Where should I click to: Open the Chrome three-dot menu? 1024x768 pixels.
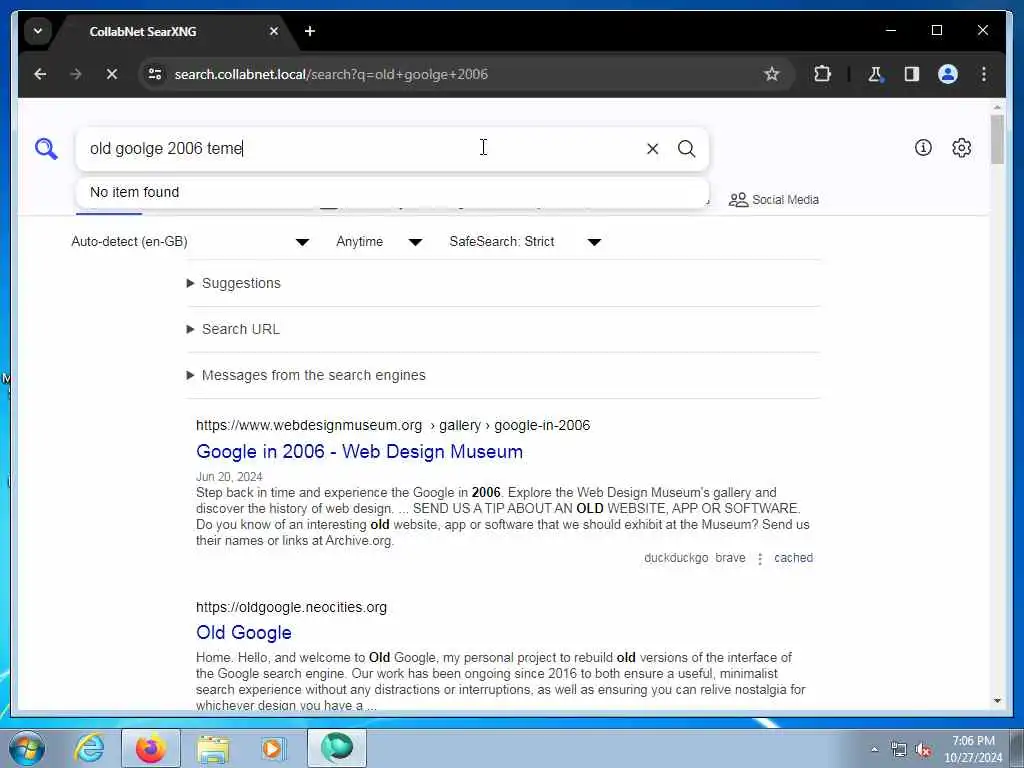984,74
